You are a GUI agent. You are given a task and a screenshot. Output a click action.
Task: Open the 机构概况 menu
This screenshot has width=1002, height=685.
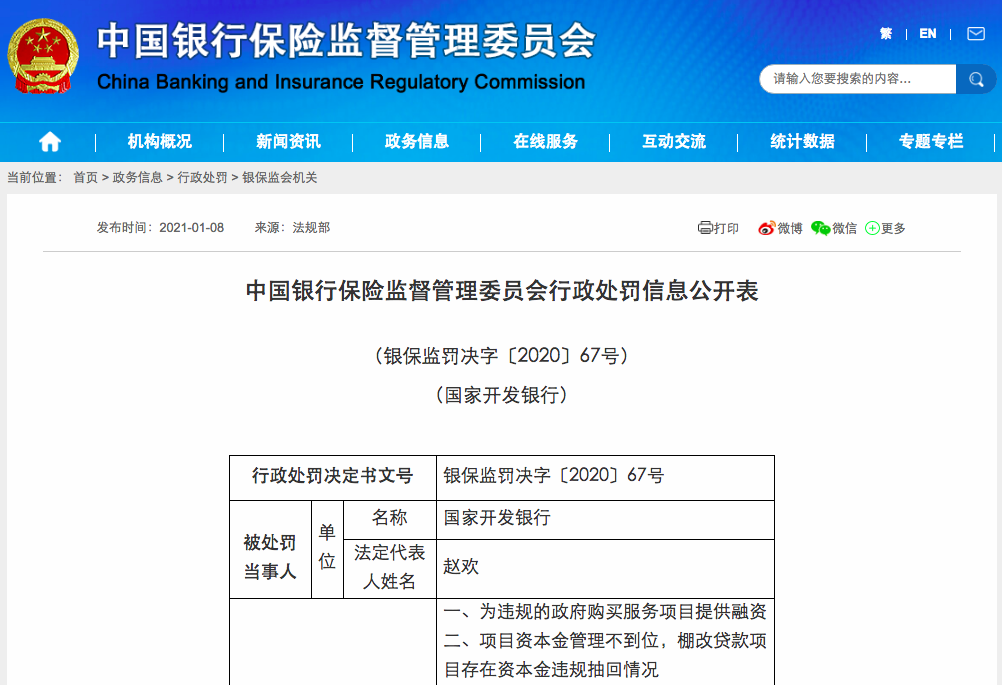click(159, 141)
